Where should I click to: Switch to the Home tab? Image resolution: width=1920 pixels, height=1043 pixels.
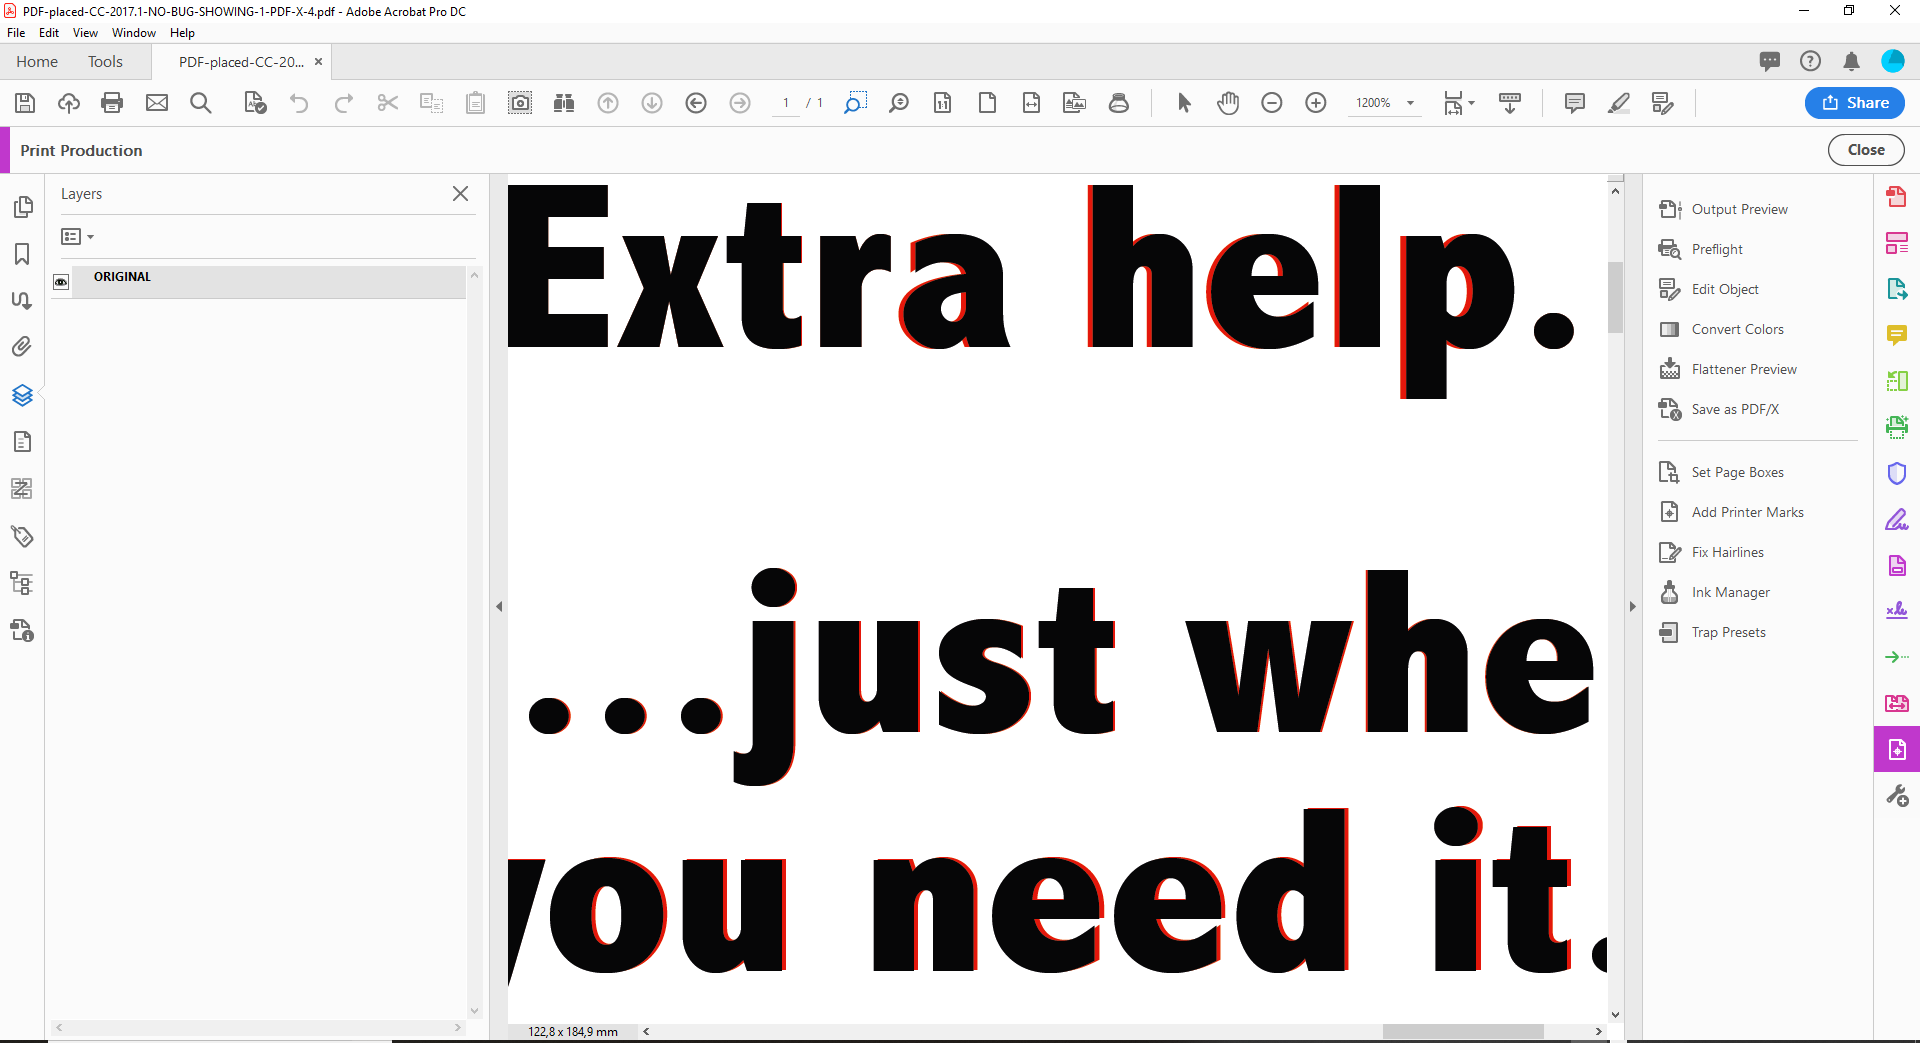click(x=37, y=62)
